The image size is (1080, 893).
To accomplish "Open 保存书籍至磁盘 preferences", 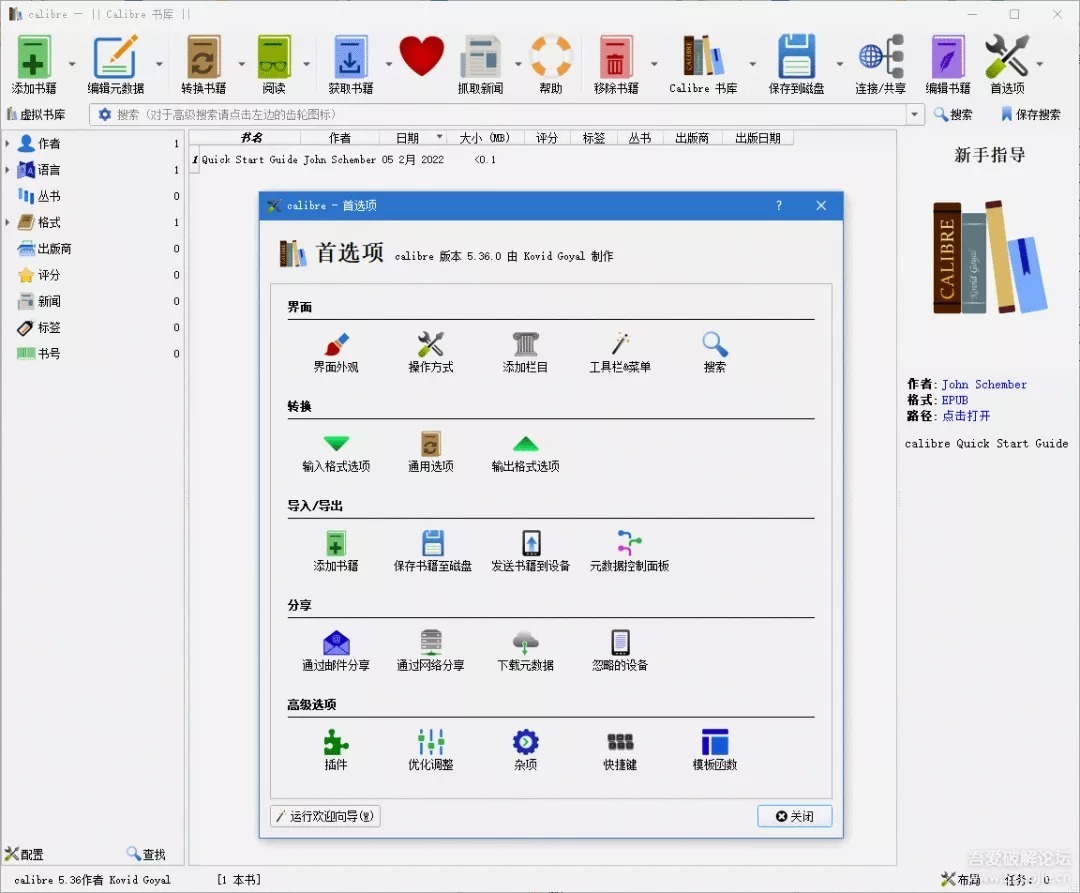I will 433,551.
